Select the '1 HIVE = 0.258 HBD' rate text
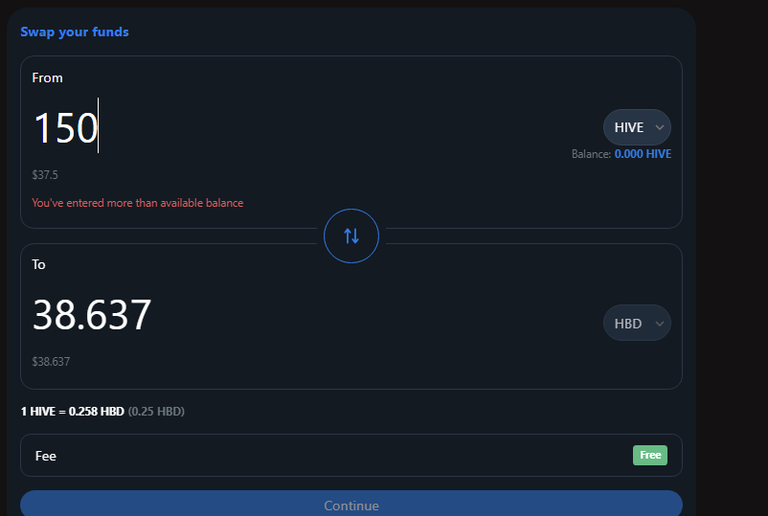 point(72,411)
